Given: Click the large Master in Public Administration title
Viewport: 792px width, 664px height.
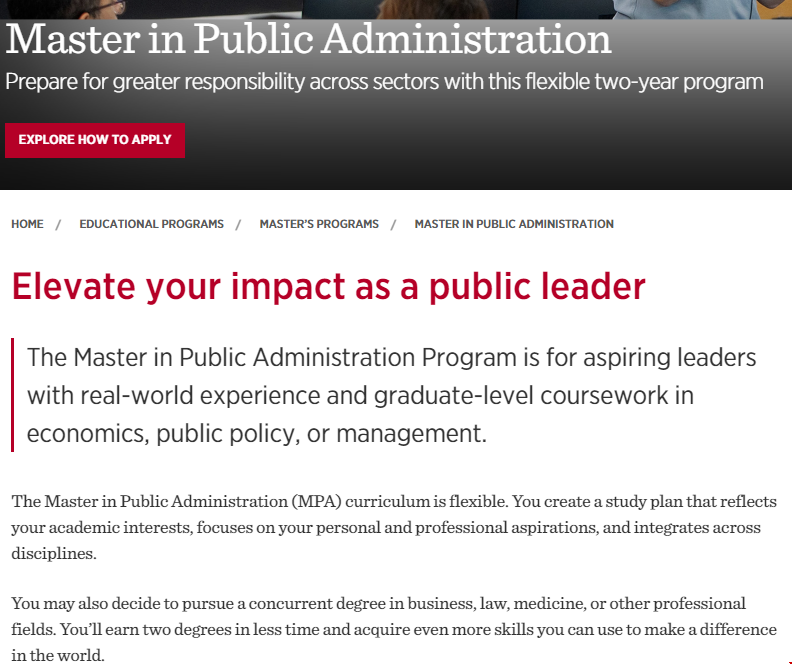Looking at the screenshot, I should coord(308,40).
